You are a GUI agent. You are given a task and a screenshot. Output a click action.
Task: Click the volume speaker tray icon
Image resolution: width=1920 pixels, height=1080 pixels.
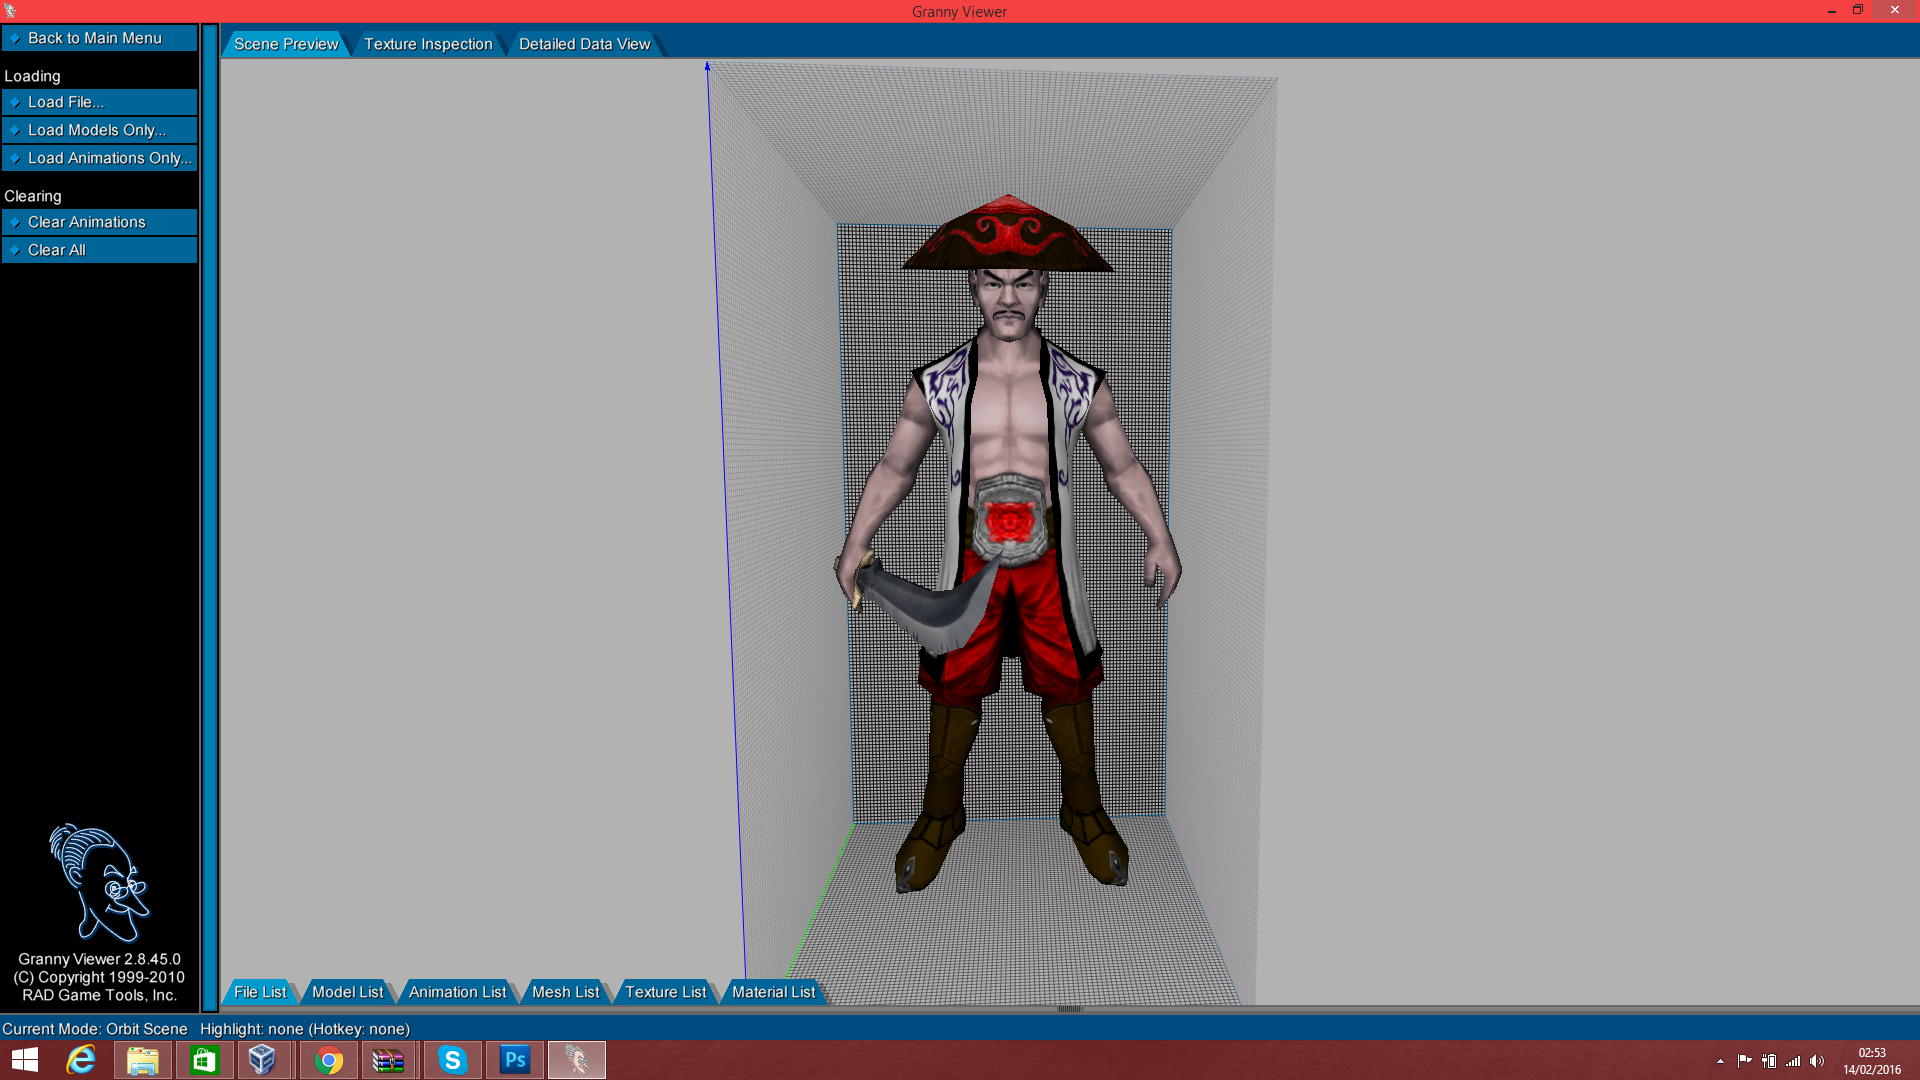point(1817,1061)
